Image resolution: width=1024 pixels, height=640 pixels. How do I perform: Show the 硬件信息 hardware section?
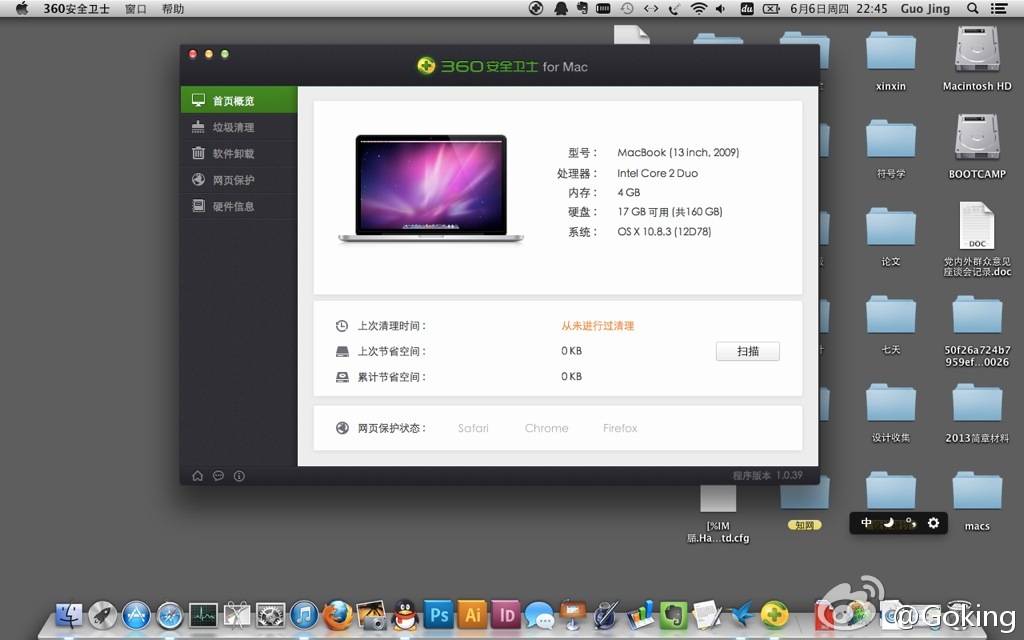[239, 206]
